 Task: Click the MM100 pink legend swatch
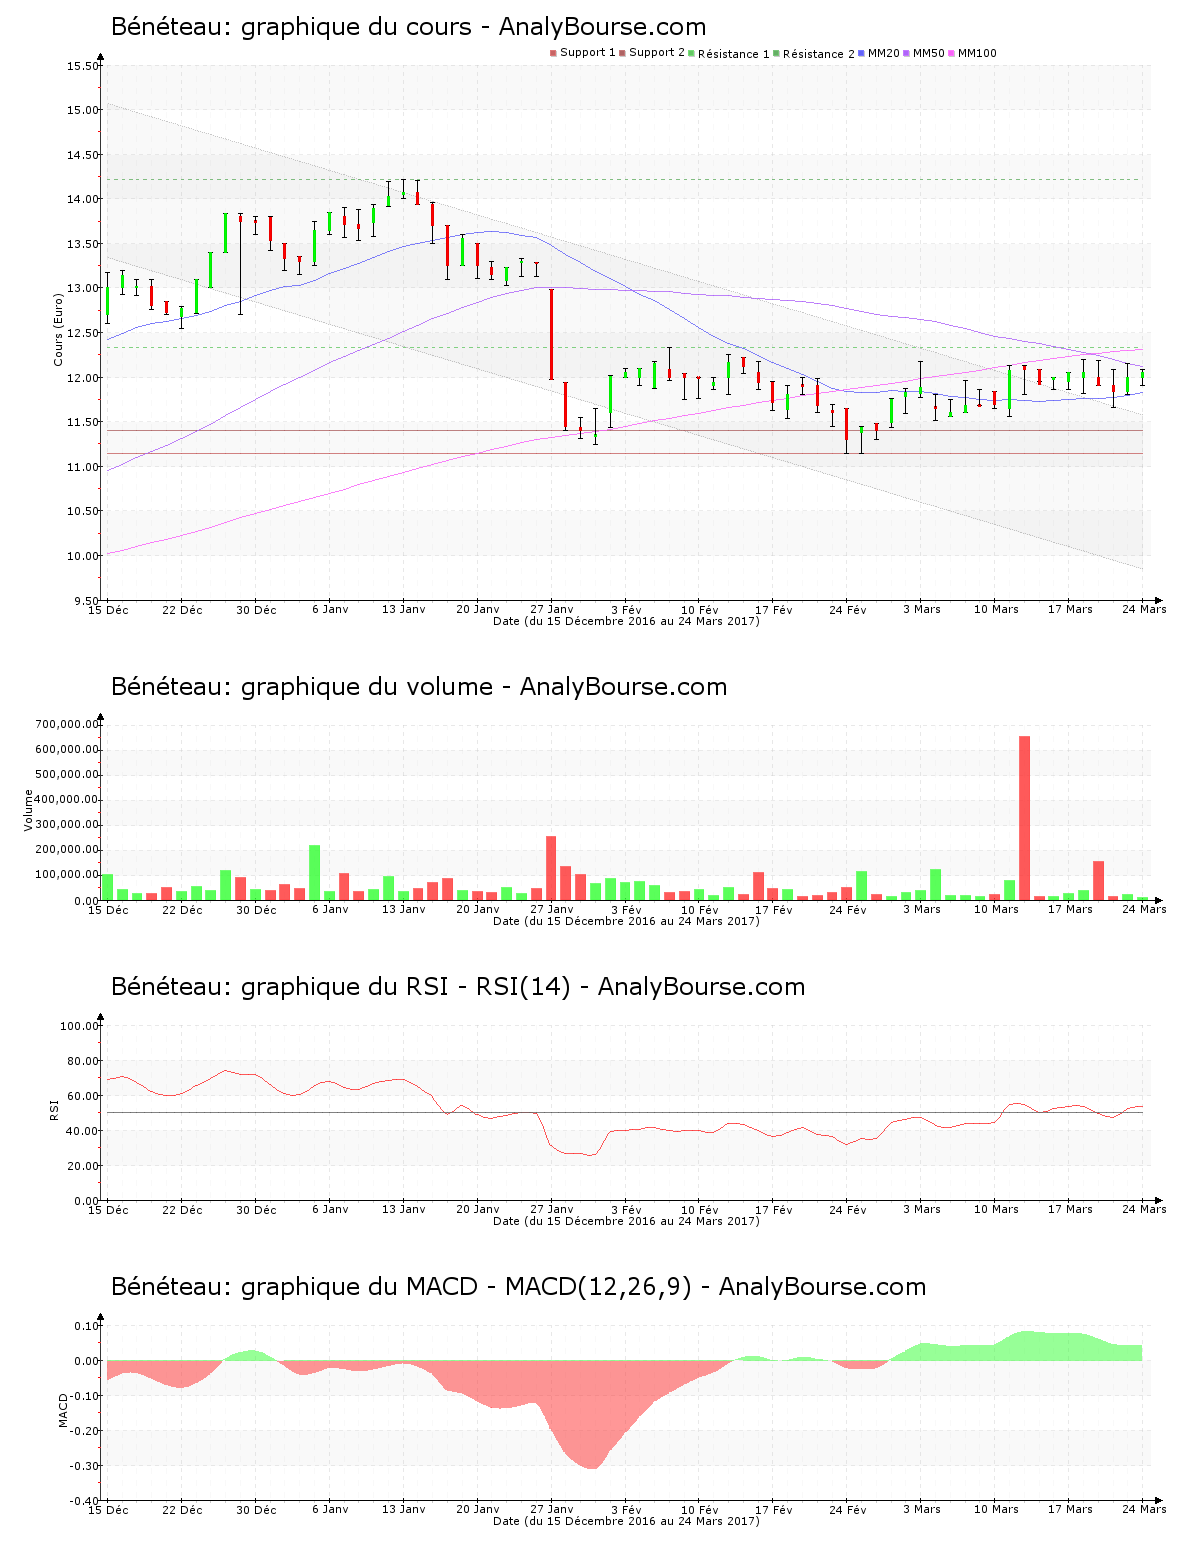pyautogui.click(x=951, y=53)
